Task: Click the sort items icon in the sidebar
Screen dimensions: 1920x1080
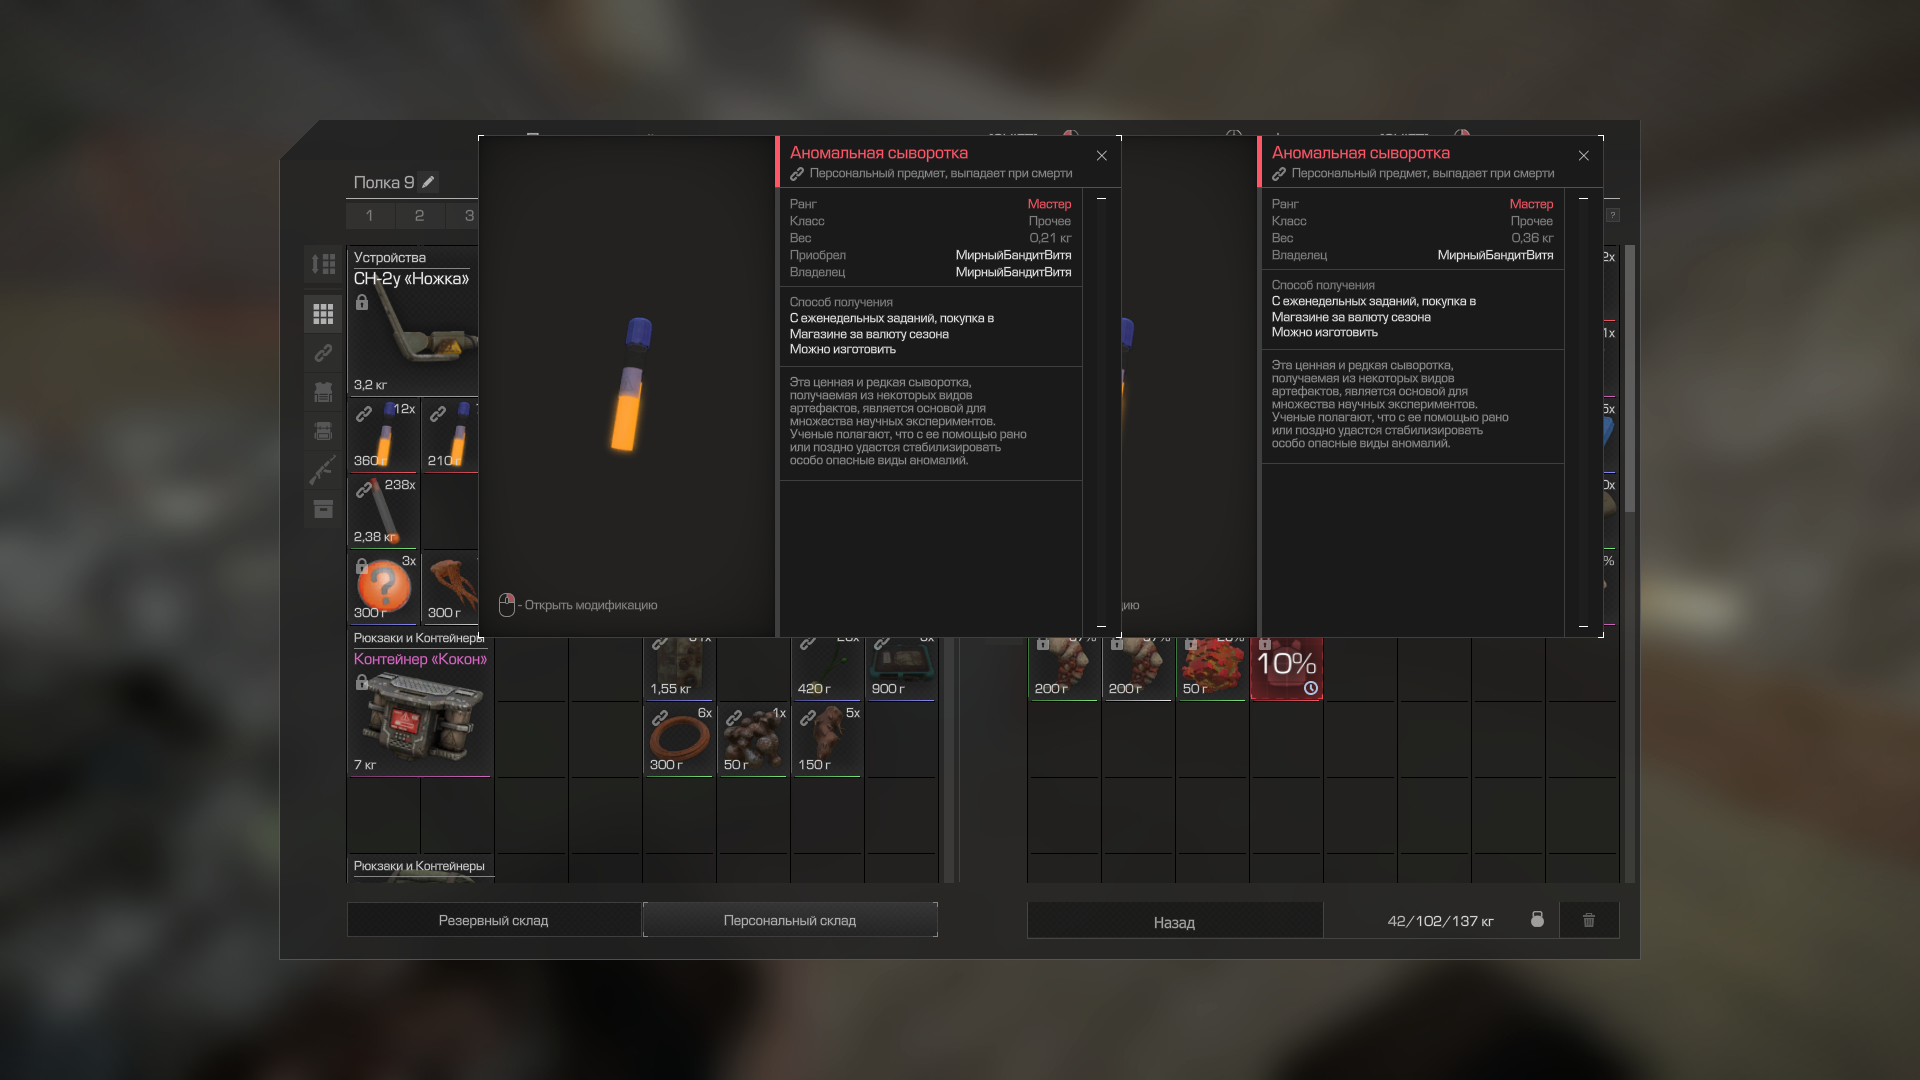Action: (323, 264)
